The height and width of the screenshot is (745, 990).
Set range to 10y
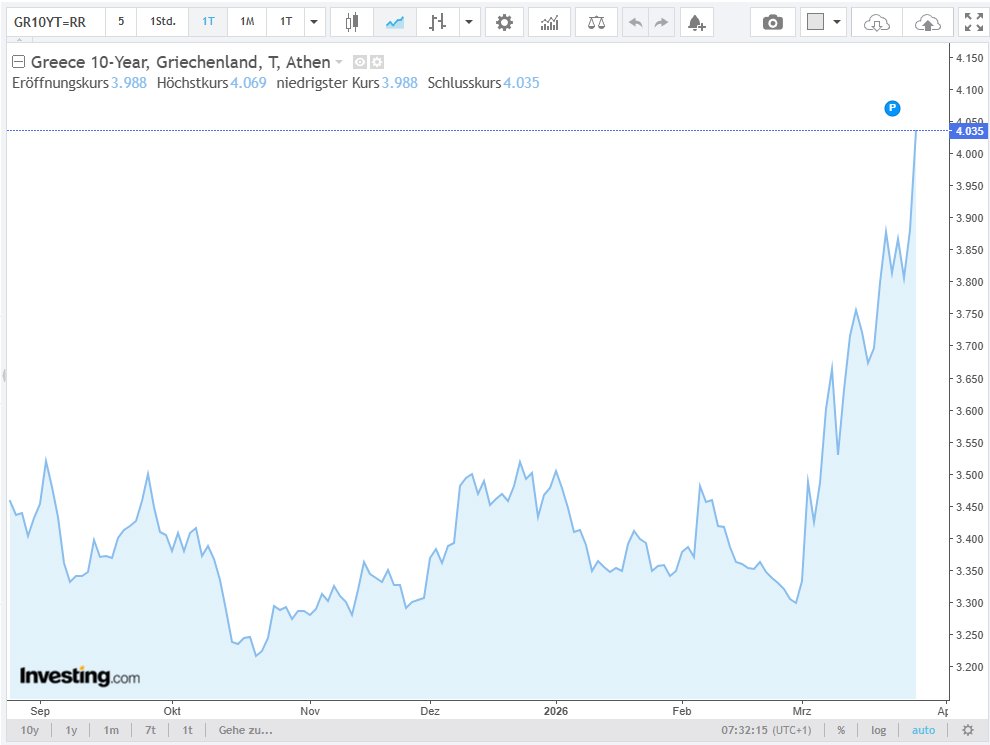click(30, 730)
